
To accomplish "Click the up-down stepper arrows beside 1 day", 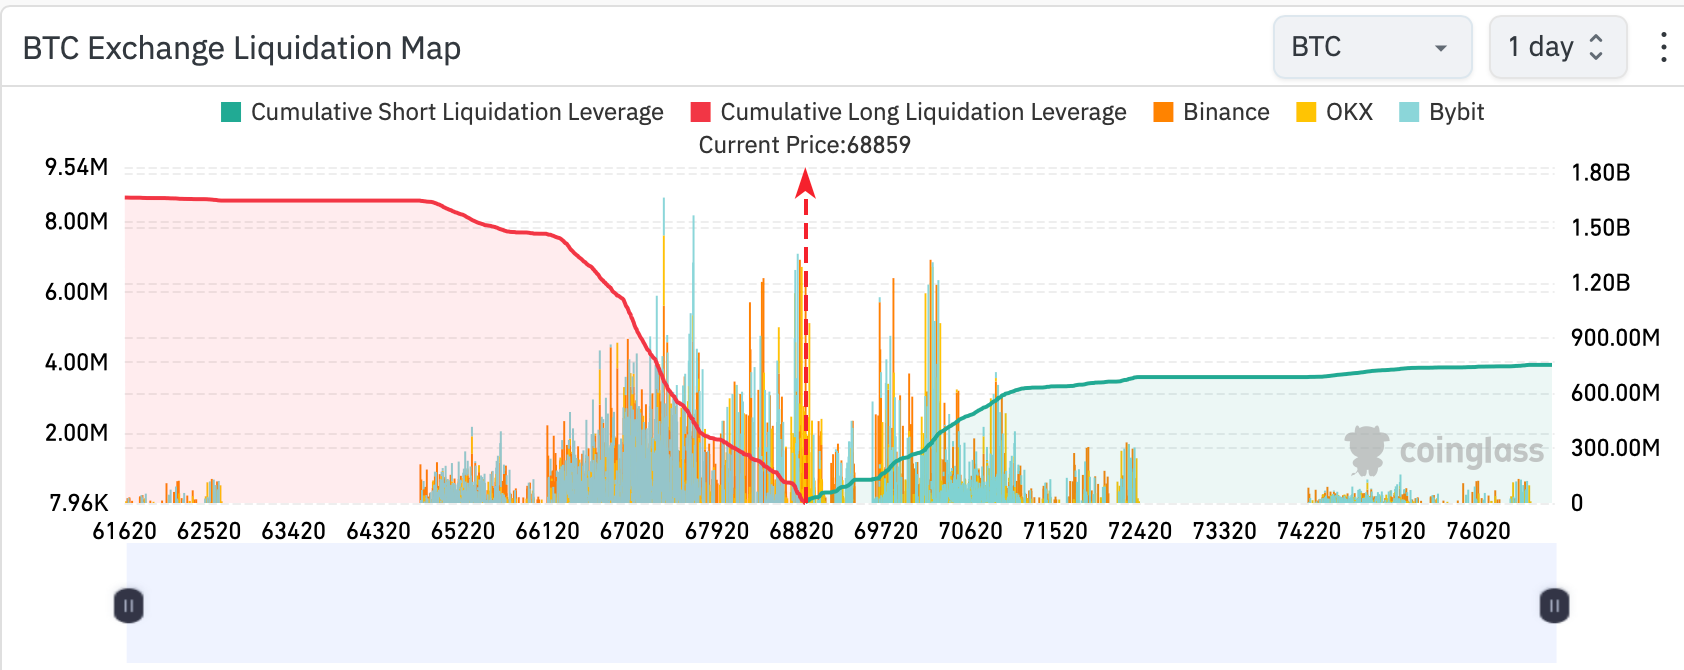I will coord(1596,47).
